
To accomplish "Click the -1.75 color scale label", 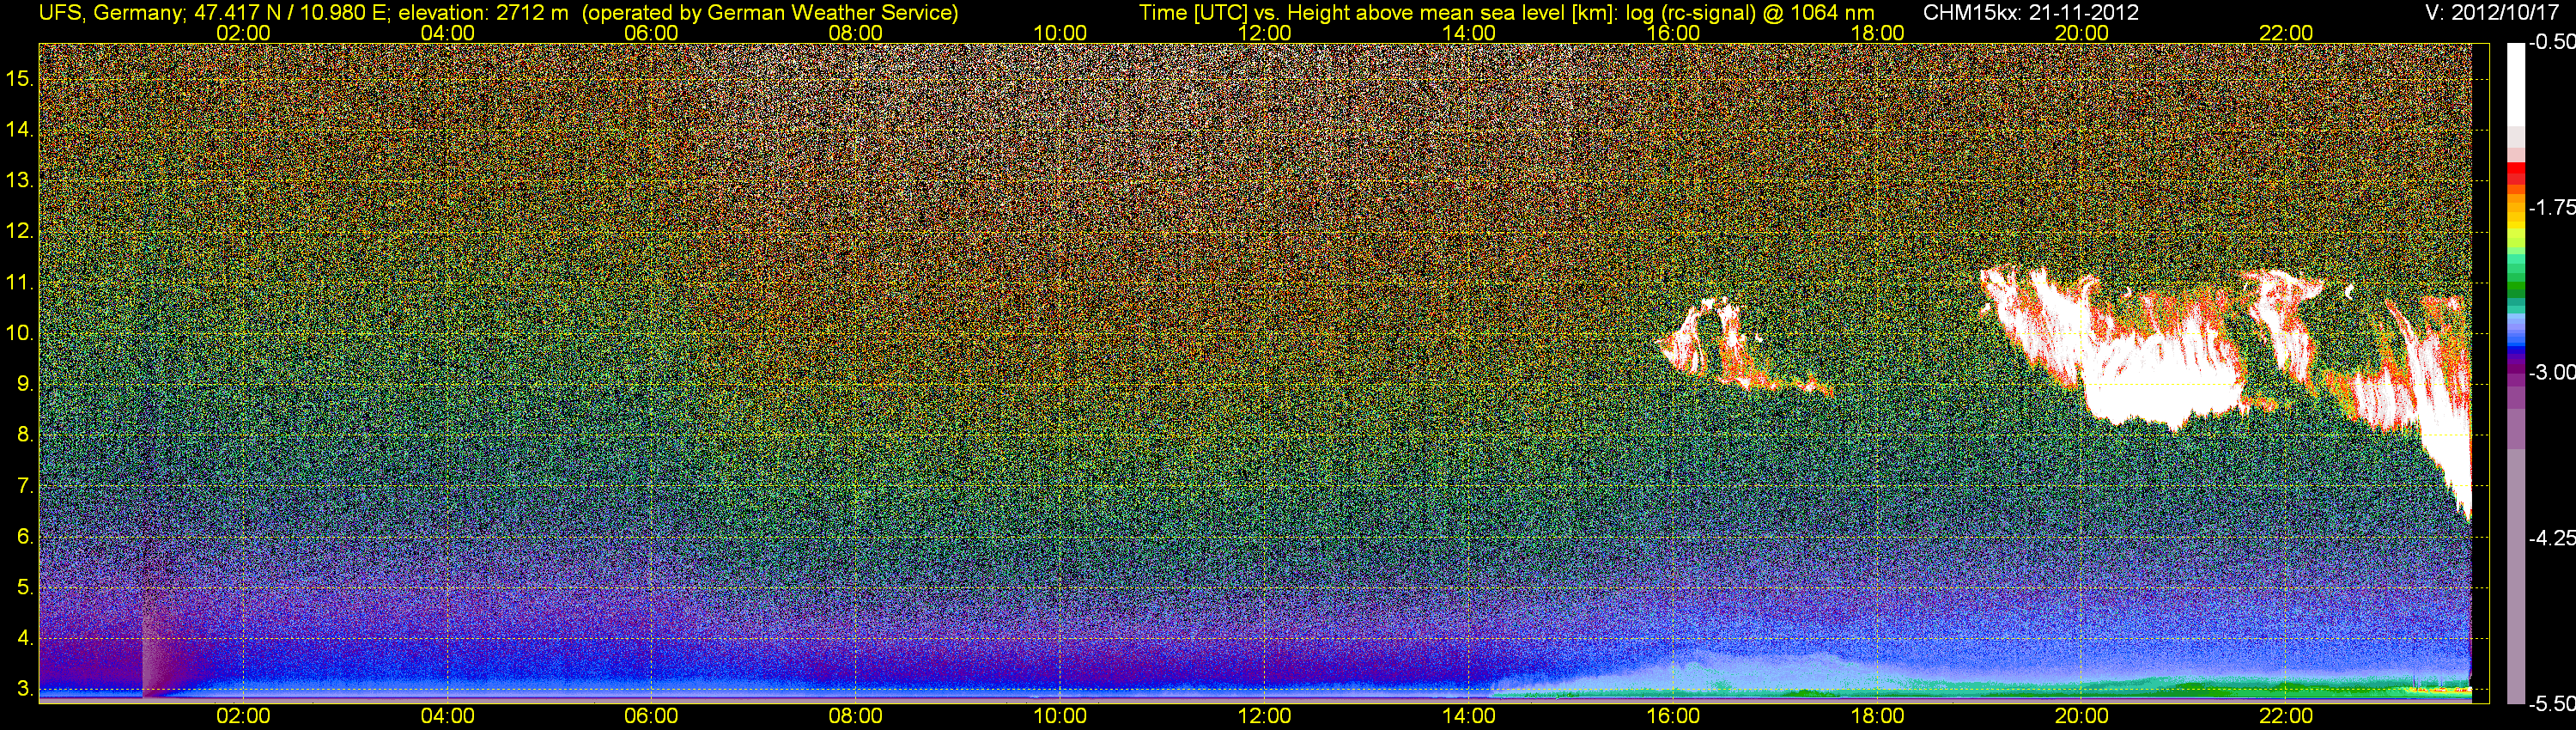I will point(2552,207).
